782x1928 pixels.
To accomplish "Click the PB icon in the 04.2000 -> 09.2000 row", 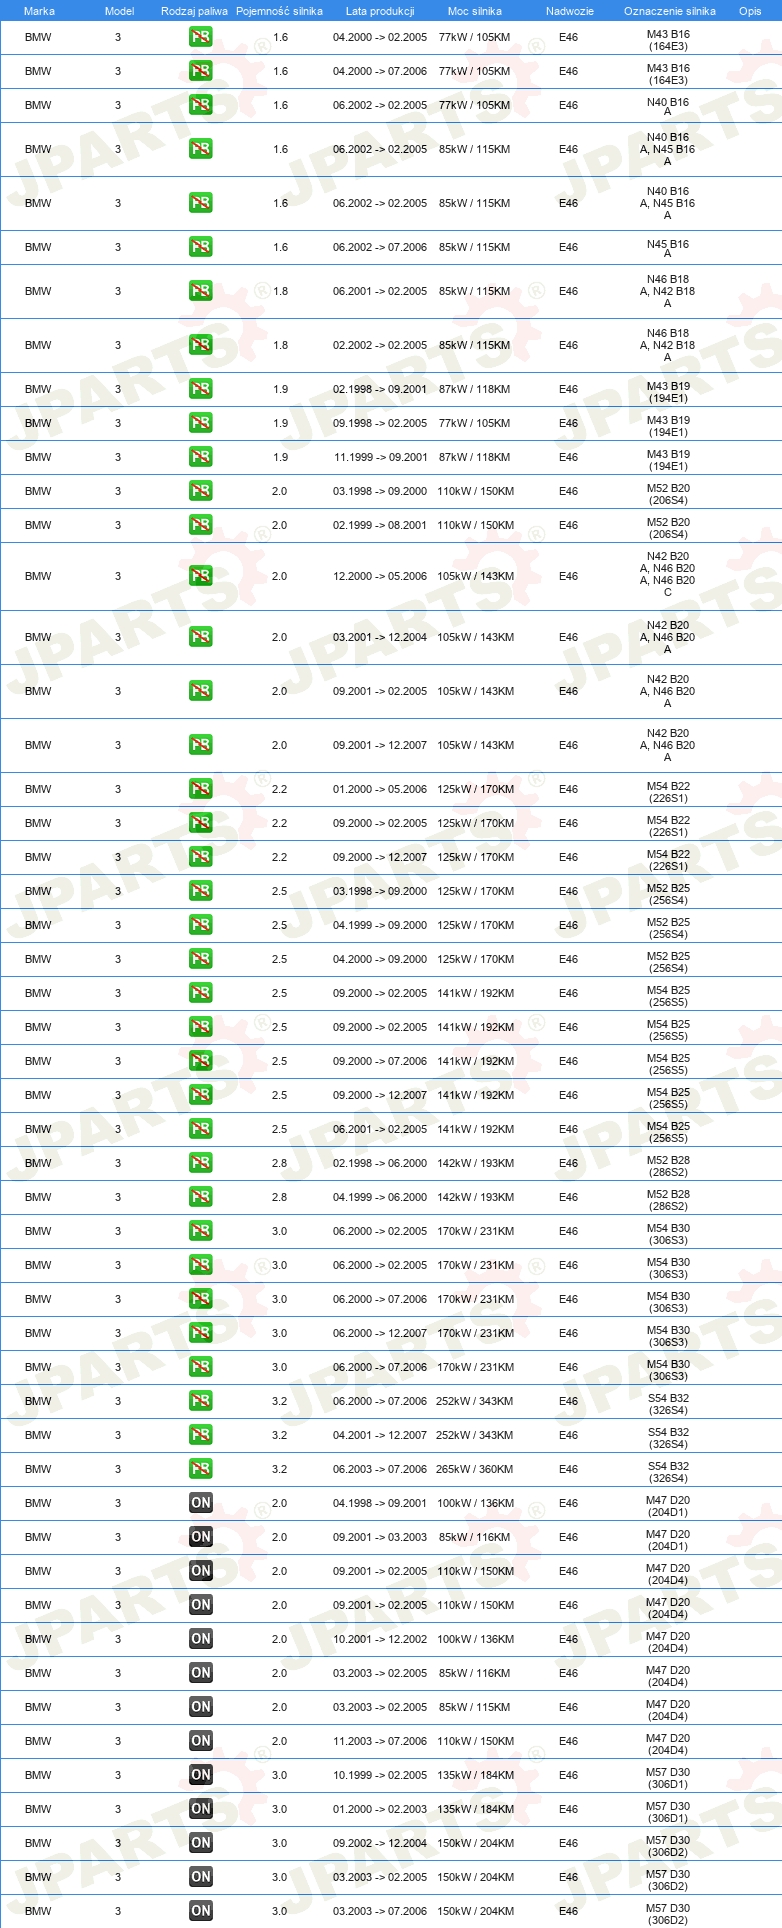I will (201, 960).
